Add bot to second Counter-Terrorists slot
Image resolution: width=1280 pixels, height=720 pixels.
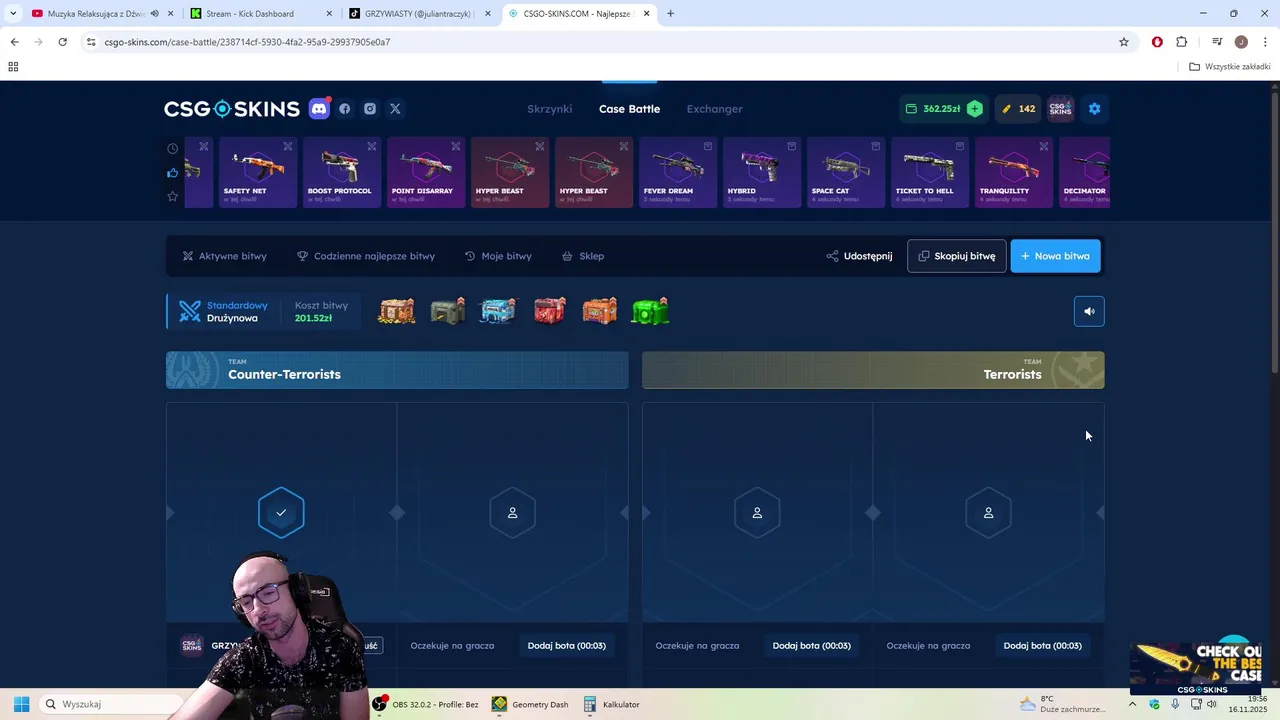tap(567, 646)
